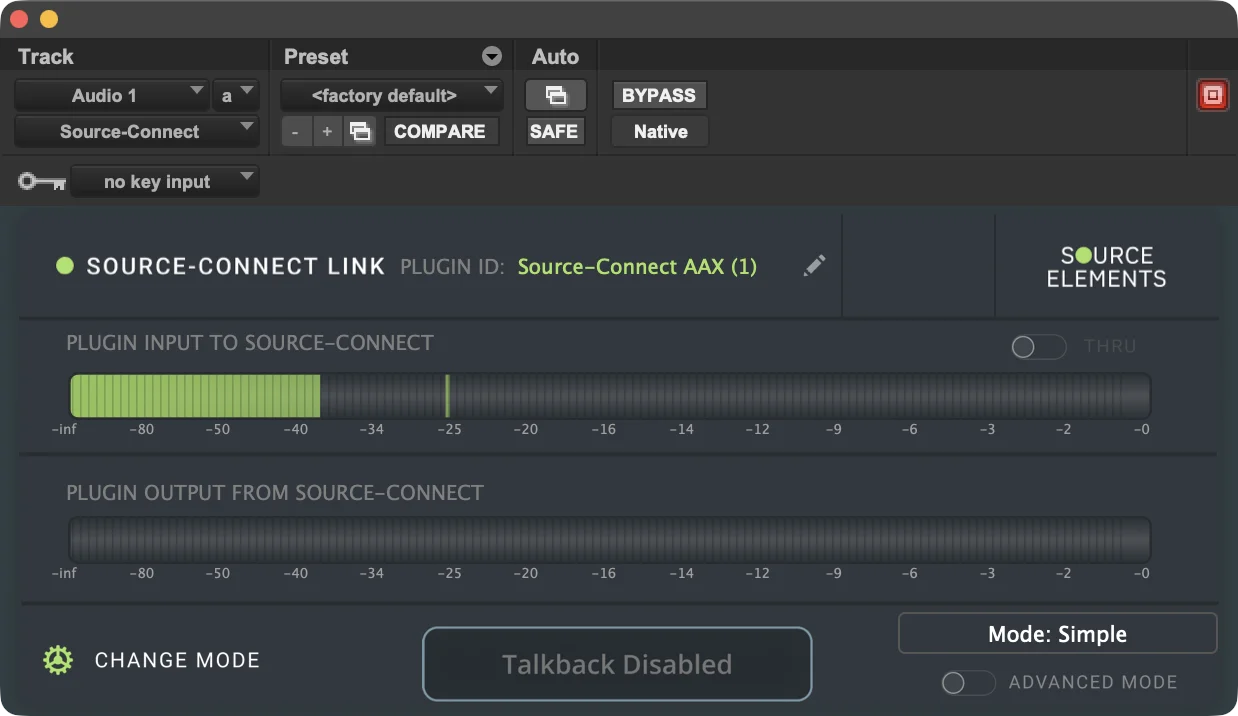Open the Audio 1 track selector dropdown
The width and height of the screenshot is (1238, 716).
tap(112, 96)
